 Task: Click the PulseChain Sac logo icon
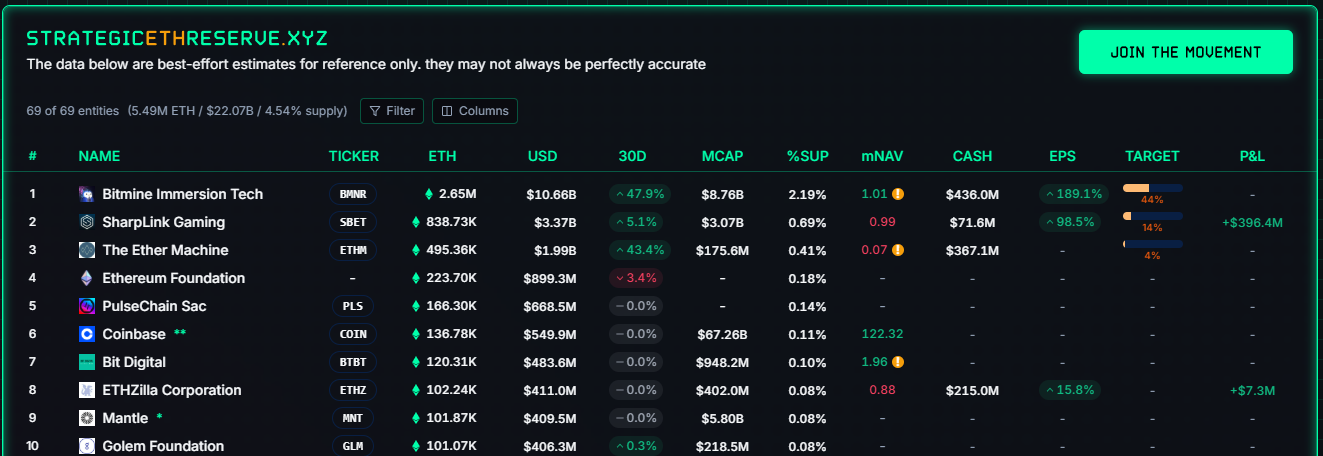click(86, 306)
